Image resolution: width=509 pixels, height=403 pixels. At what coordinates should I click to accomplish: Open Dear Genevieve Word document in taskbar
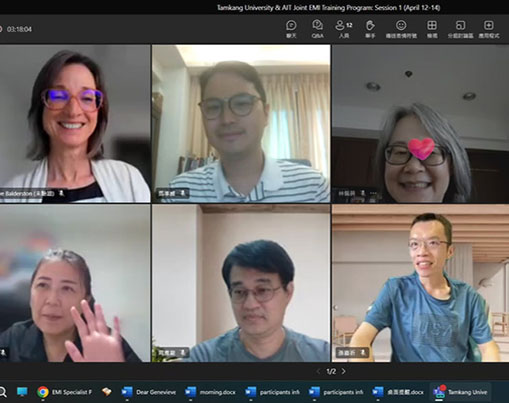[149, 392]
